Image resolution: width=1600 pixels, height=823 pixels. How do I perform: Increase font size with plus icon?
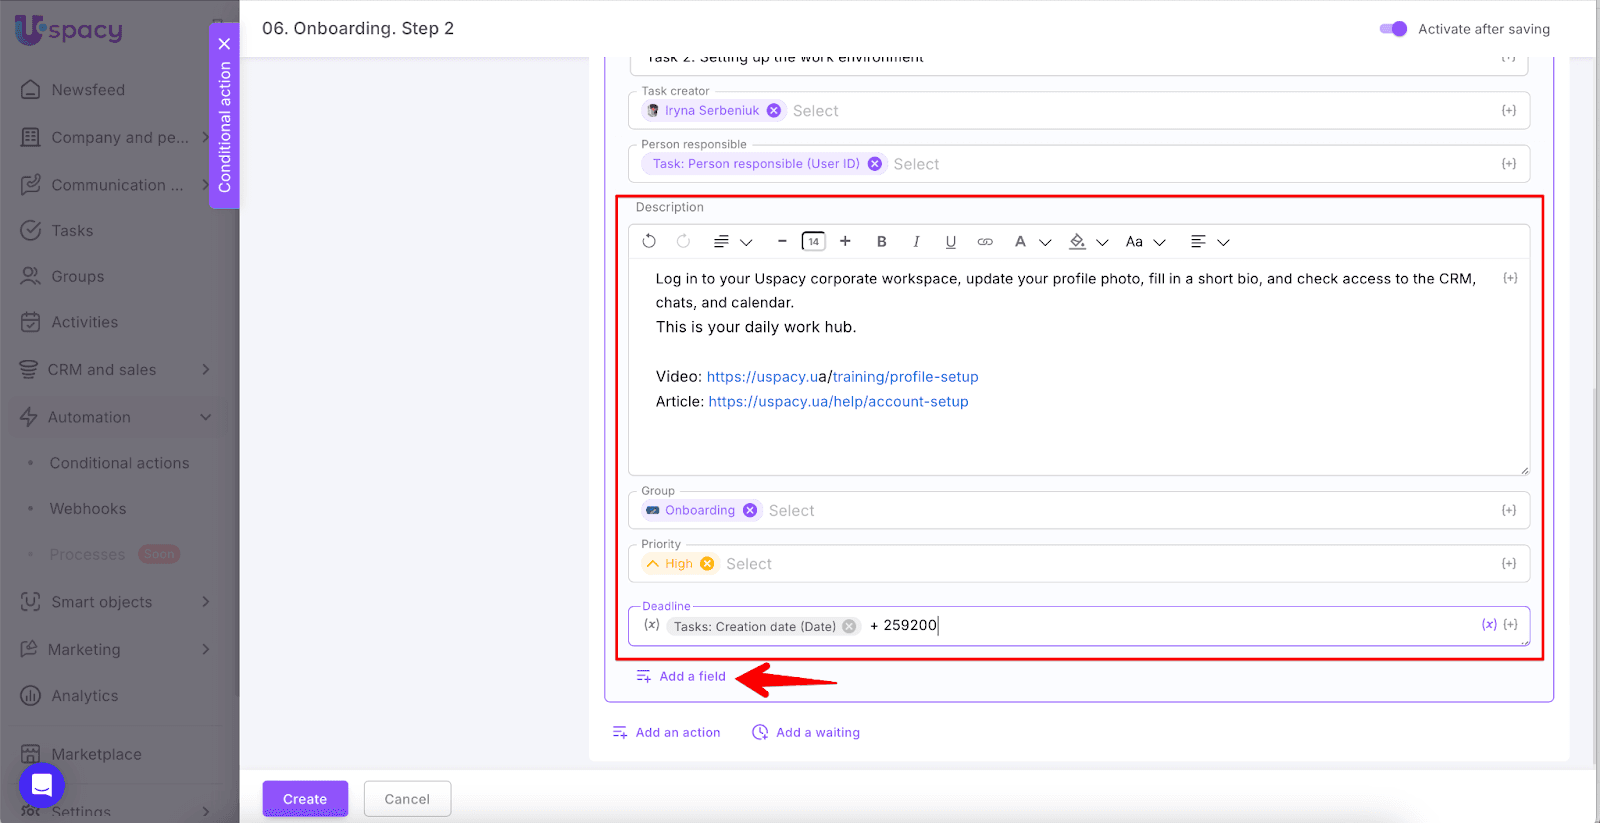[x=845, y=241]
